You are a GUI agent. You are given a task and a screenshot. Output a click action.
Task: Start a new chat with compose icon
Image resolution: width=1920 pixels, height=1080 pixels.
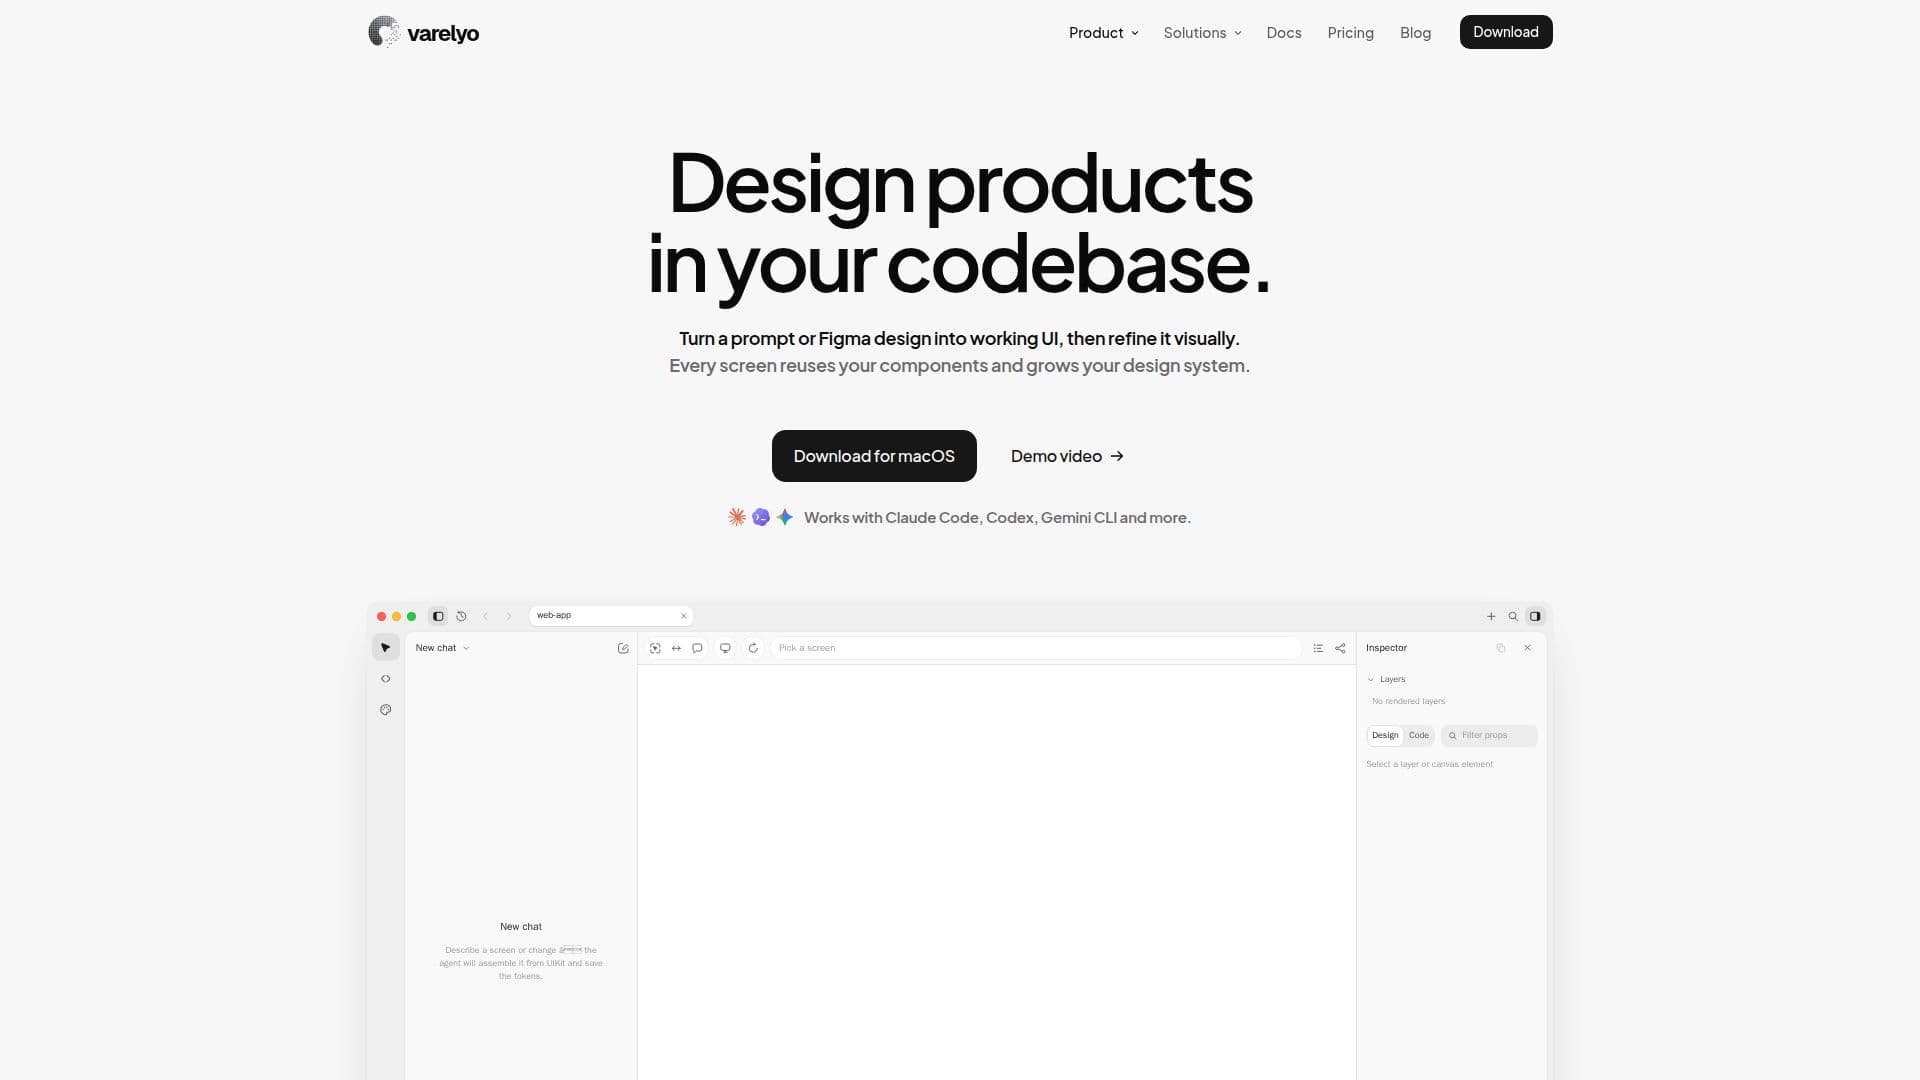pyautogui.click(x=623, y=648)
